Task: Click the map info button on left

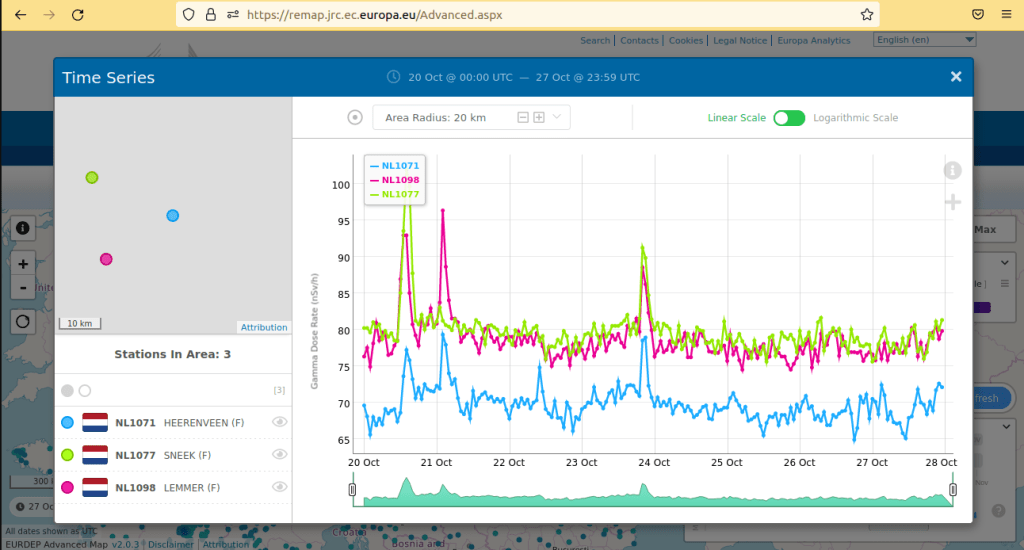Action: 23,227
